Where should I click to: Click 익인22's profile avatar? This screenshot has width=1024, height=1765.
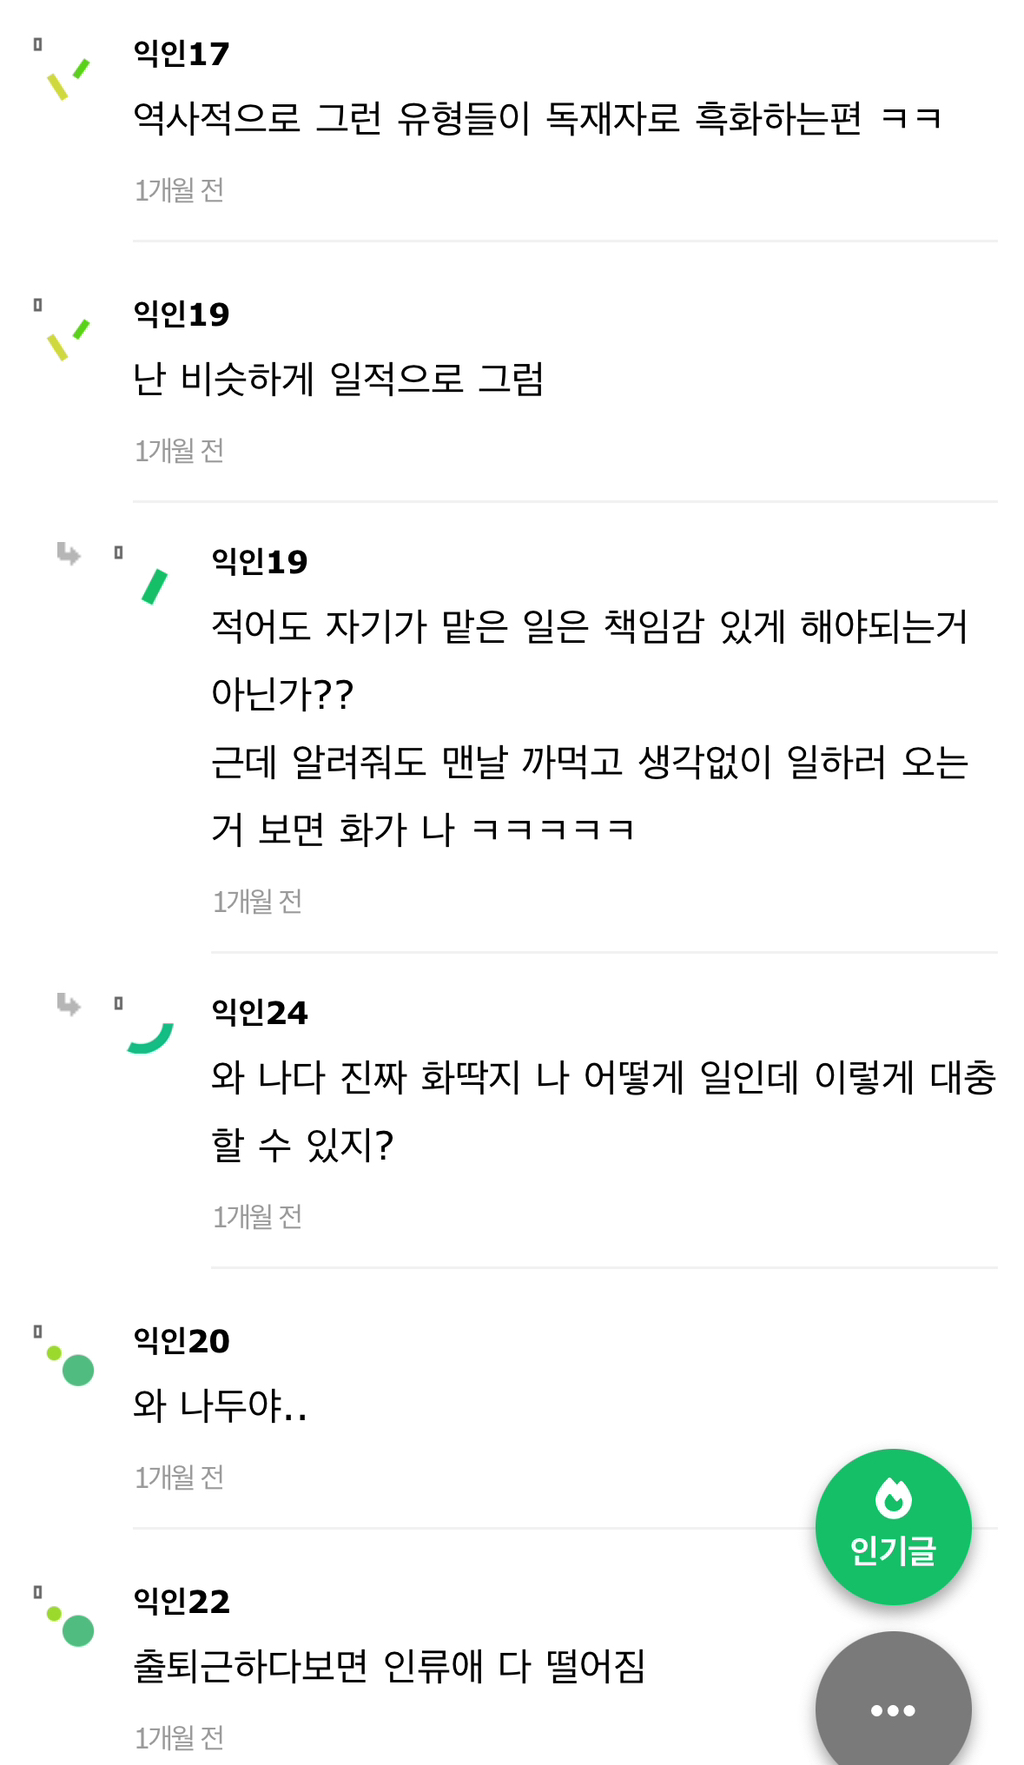(72, 1626)
